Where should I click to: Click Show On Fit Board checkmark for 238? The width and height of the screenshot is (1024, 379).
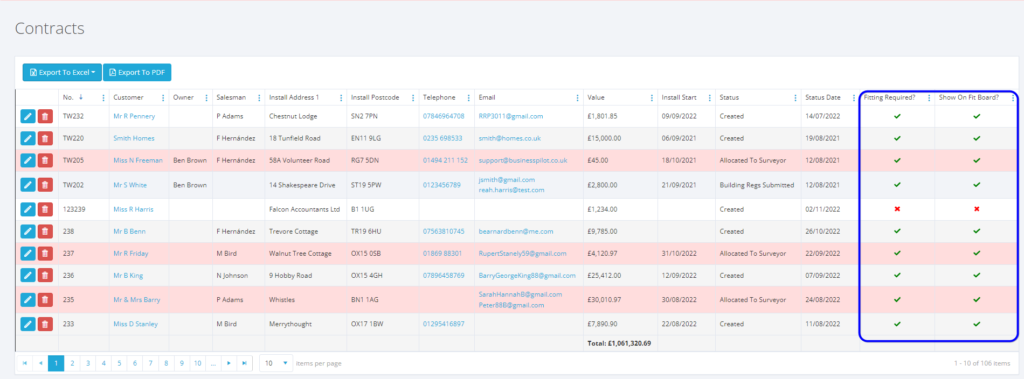point(976,231)
